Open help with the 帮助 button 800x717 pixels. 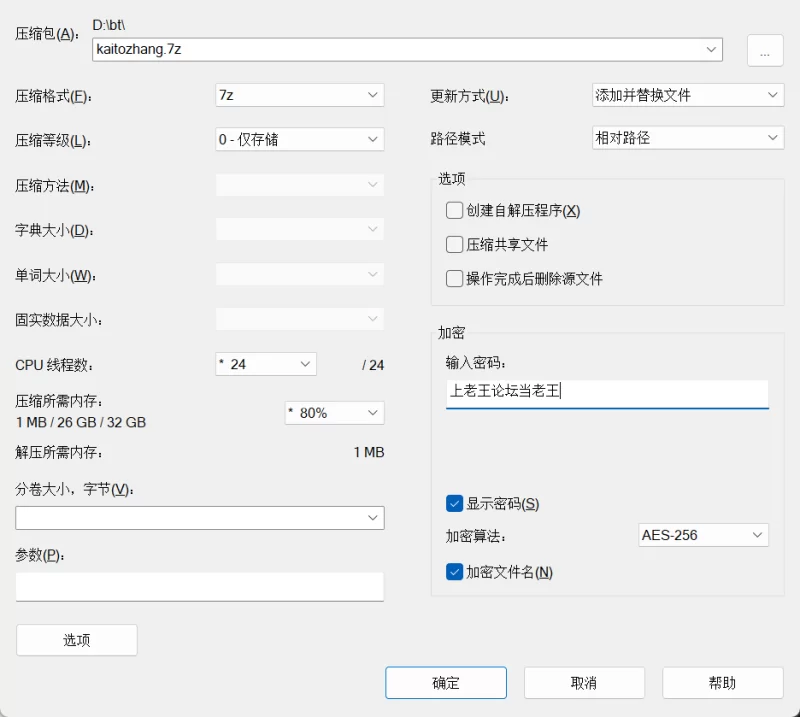point(722,683)
